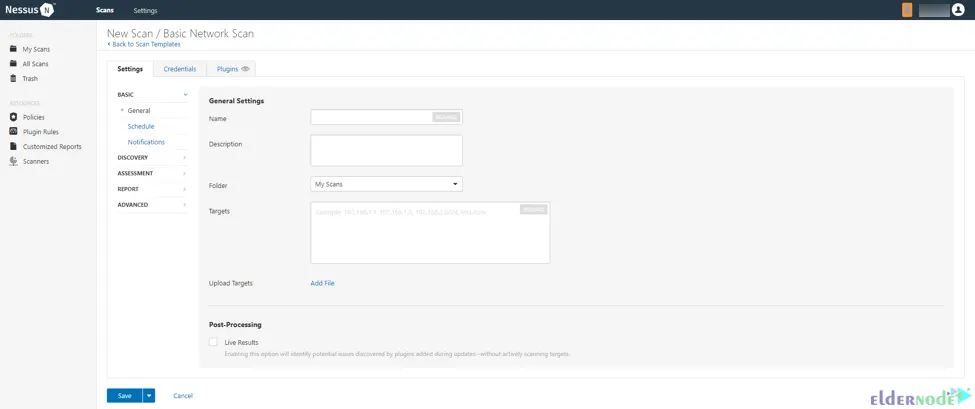
Task: Click the Plugin Rules icon
Action: pos(13,132)
